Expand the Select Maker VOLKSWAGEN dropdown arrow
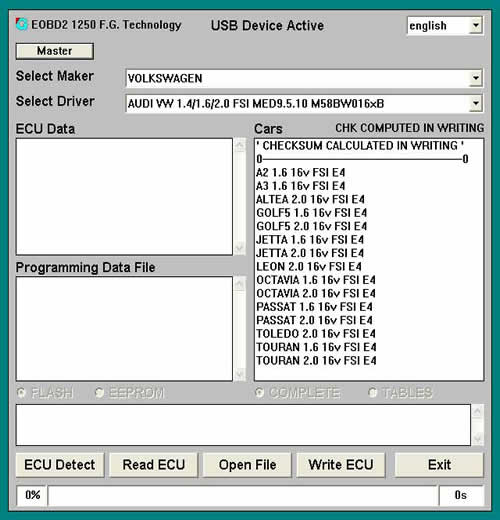This screenshot has height=520, width=500. pyautogui.click(x=476, y=78)
